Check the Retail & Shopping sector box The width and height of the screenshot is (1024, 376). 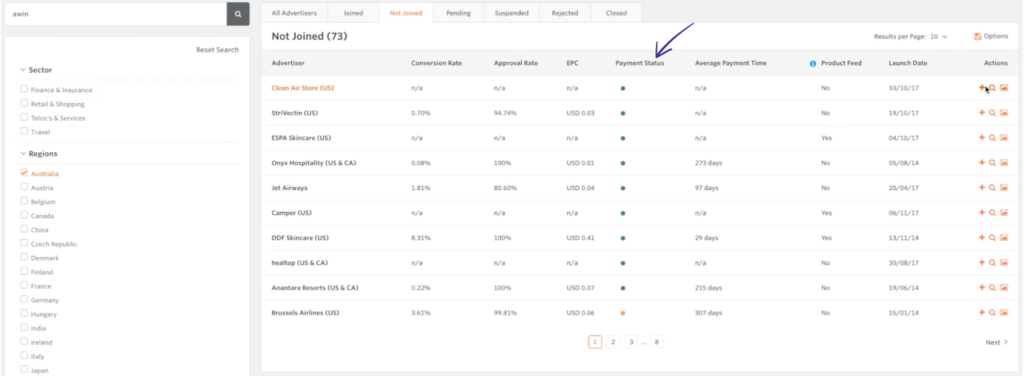click(x=24, y=103)
